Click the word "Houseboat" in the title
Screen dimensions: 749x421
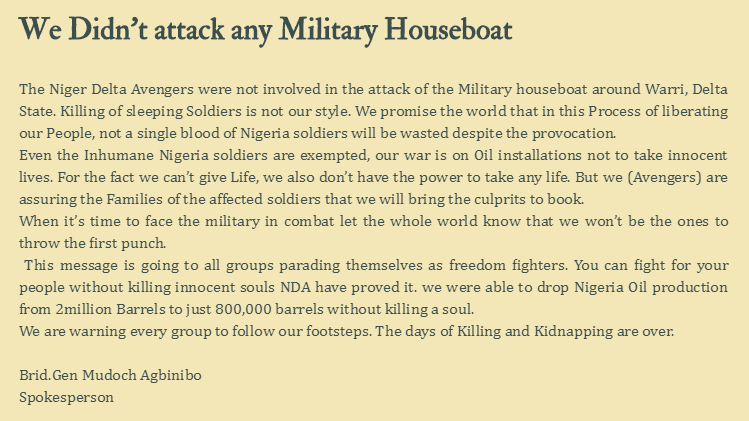coord(449,29)
